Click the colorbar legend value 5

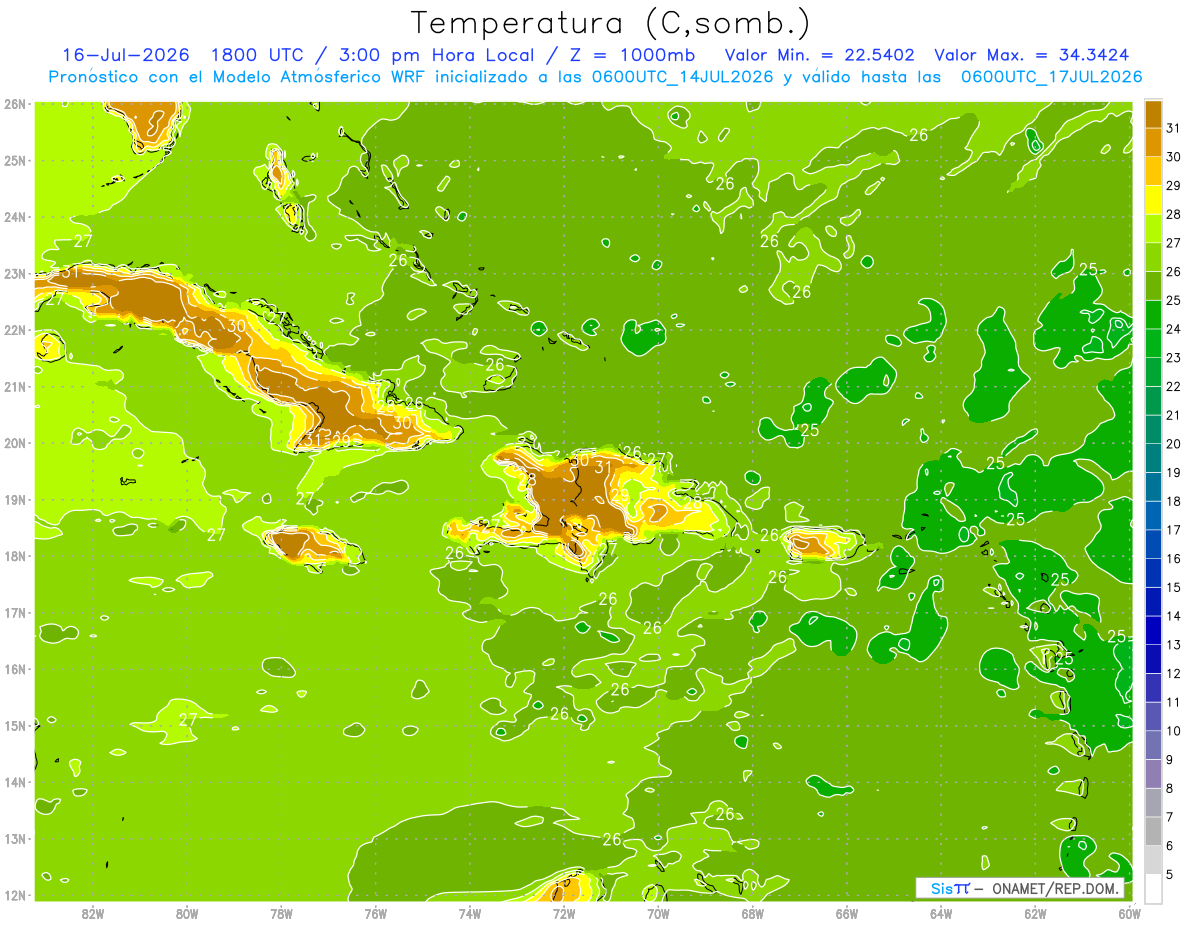click(x=1170, y=875)
